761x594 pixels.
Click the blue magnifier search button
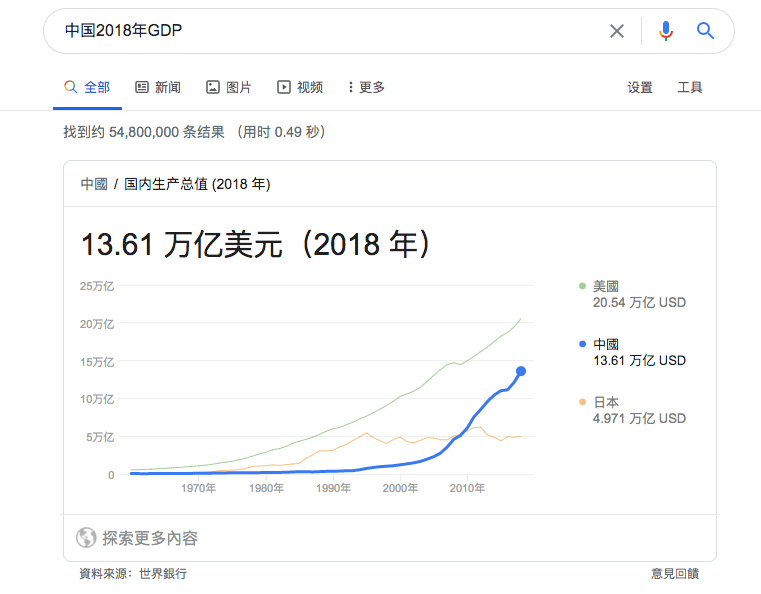pos(706,31)
